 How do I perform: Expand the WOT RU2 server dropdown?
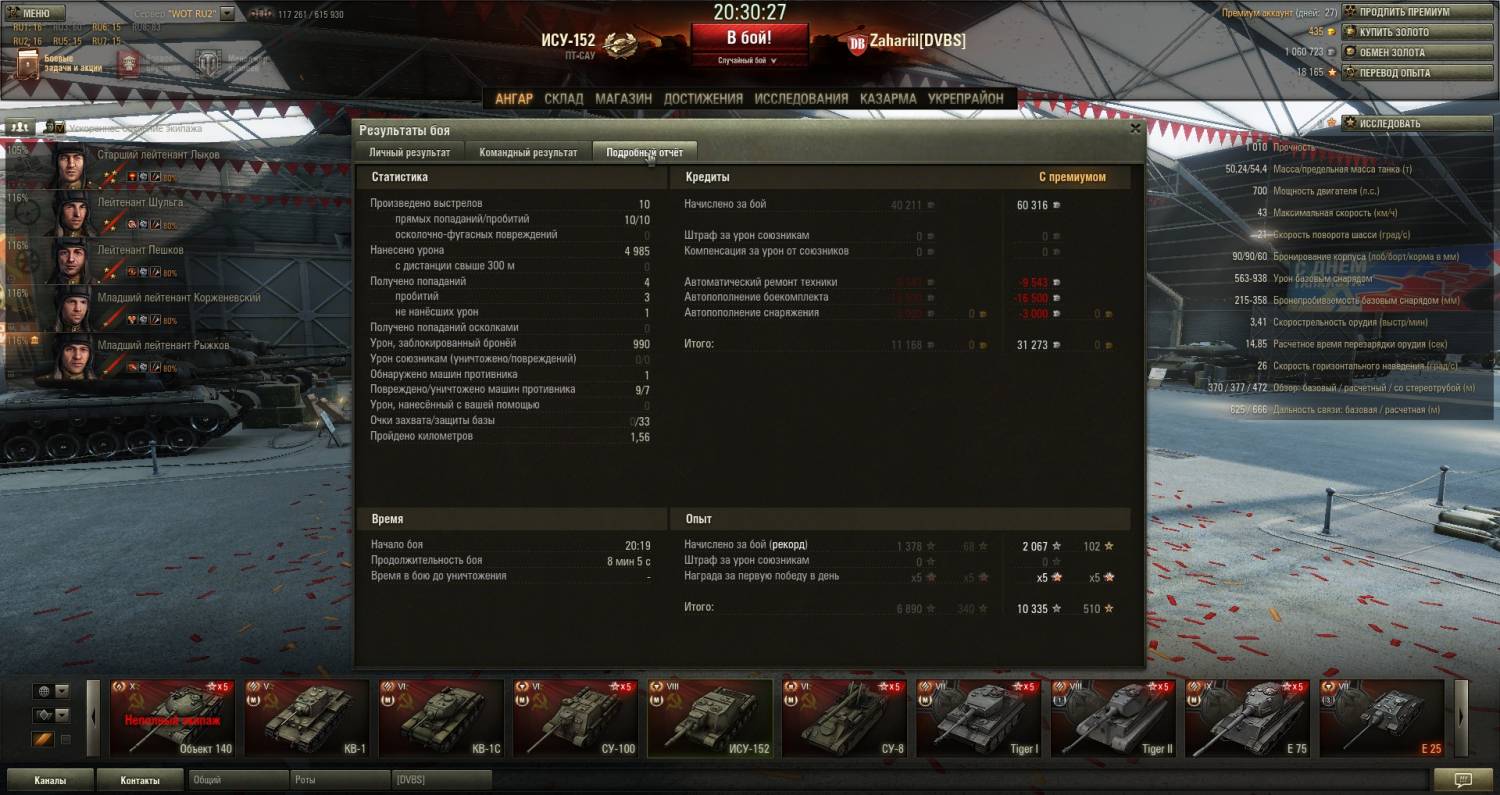pyautogui.click(x=227, y=14)
